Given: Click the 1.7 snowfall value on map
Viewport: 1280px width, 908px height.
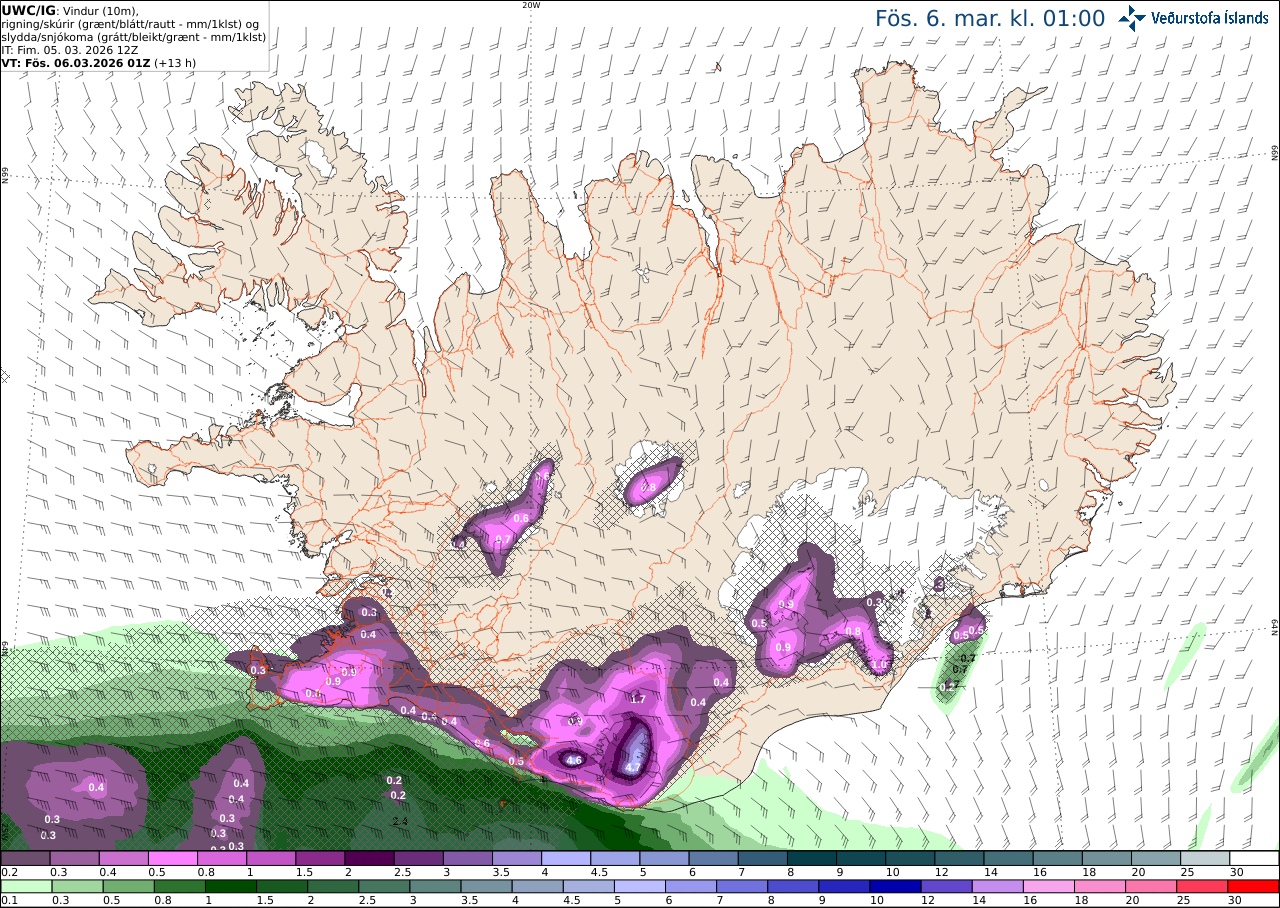Looking at the screenshot, I should (637, 699).
